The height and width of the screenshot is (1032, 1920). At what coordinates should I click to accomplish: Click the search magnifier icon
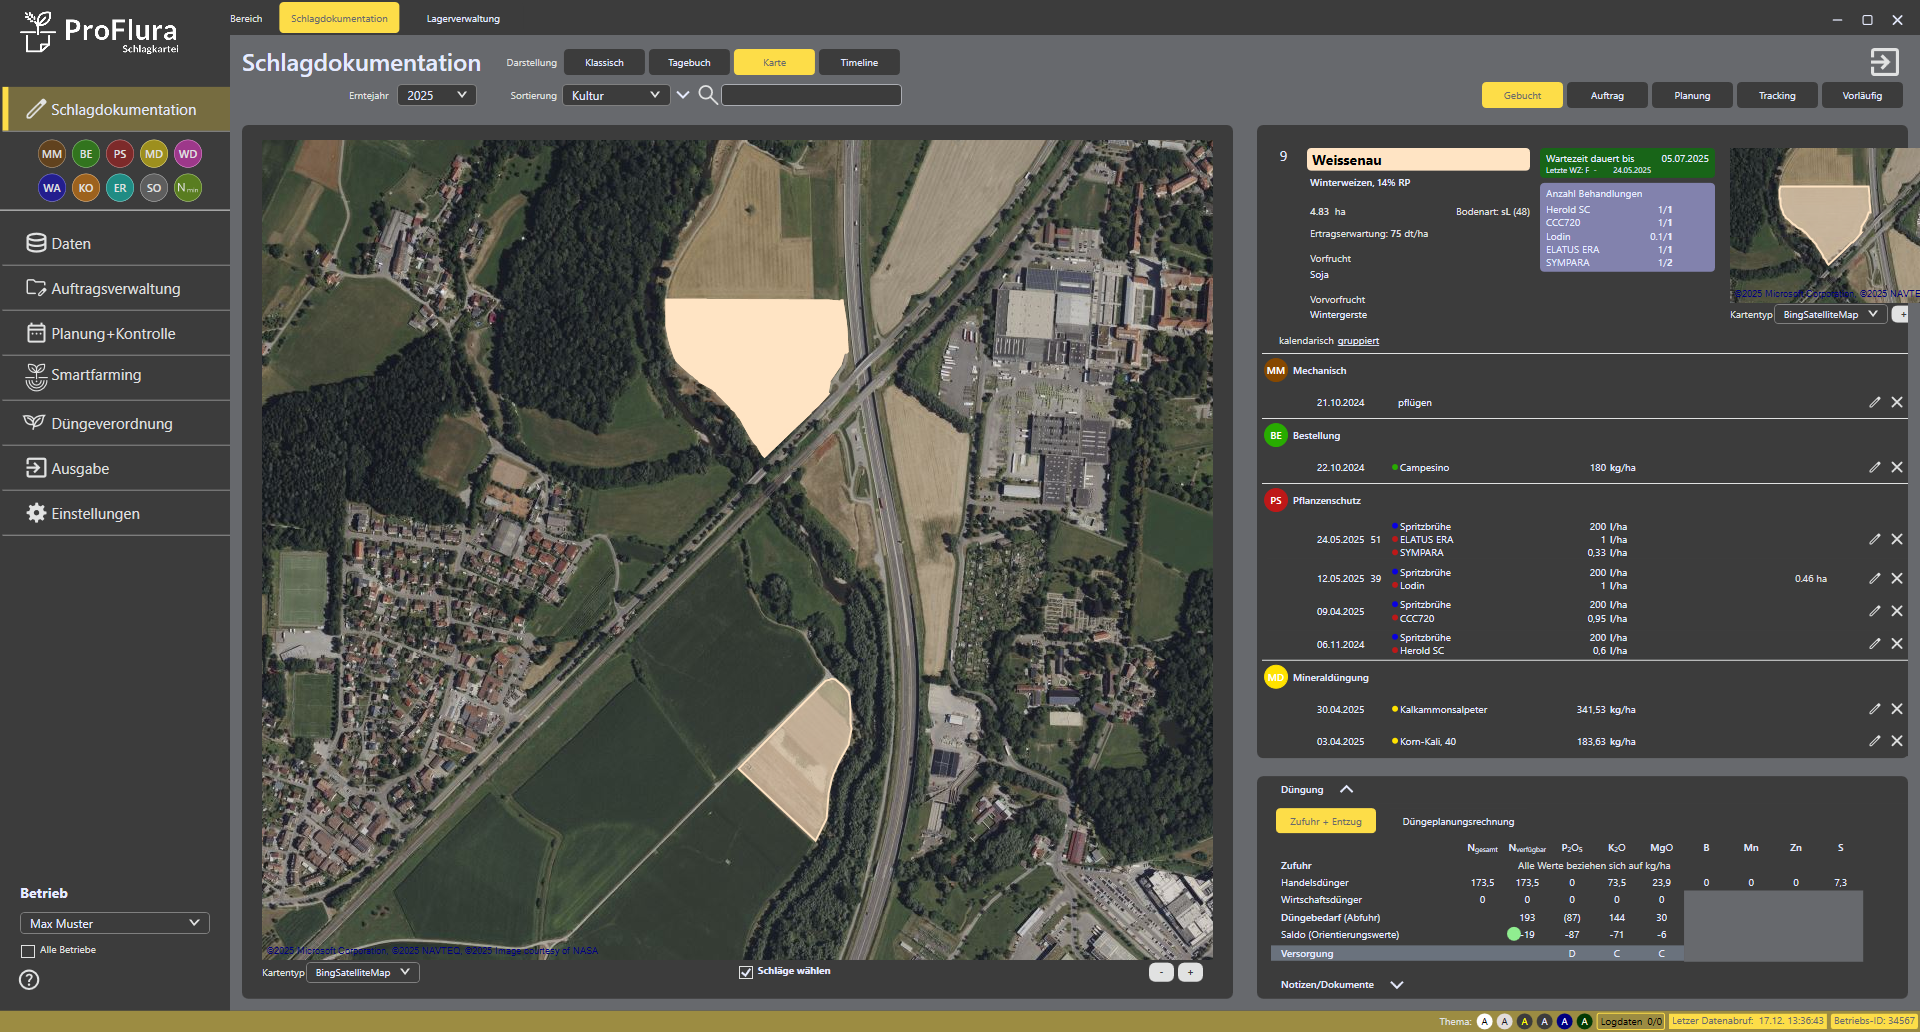tap(707, 95)
